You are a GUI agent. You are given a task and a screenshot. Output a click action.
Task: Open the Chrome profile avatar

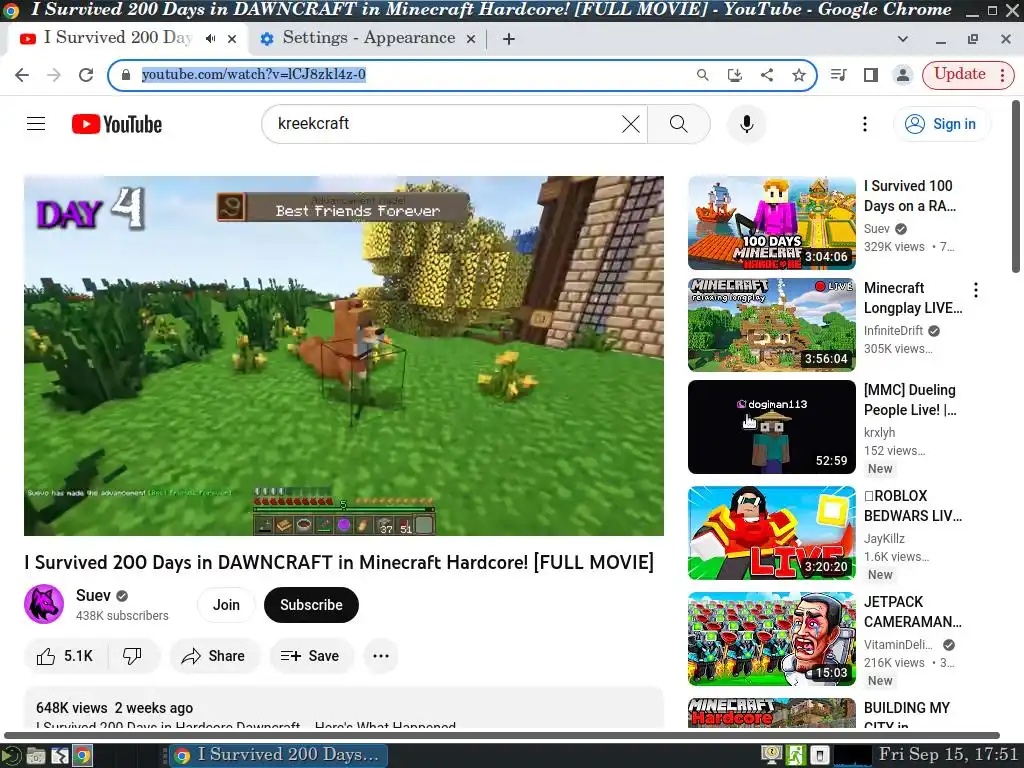point(903,75)
